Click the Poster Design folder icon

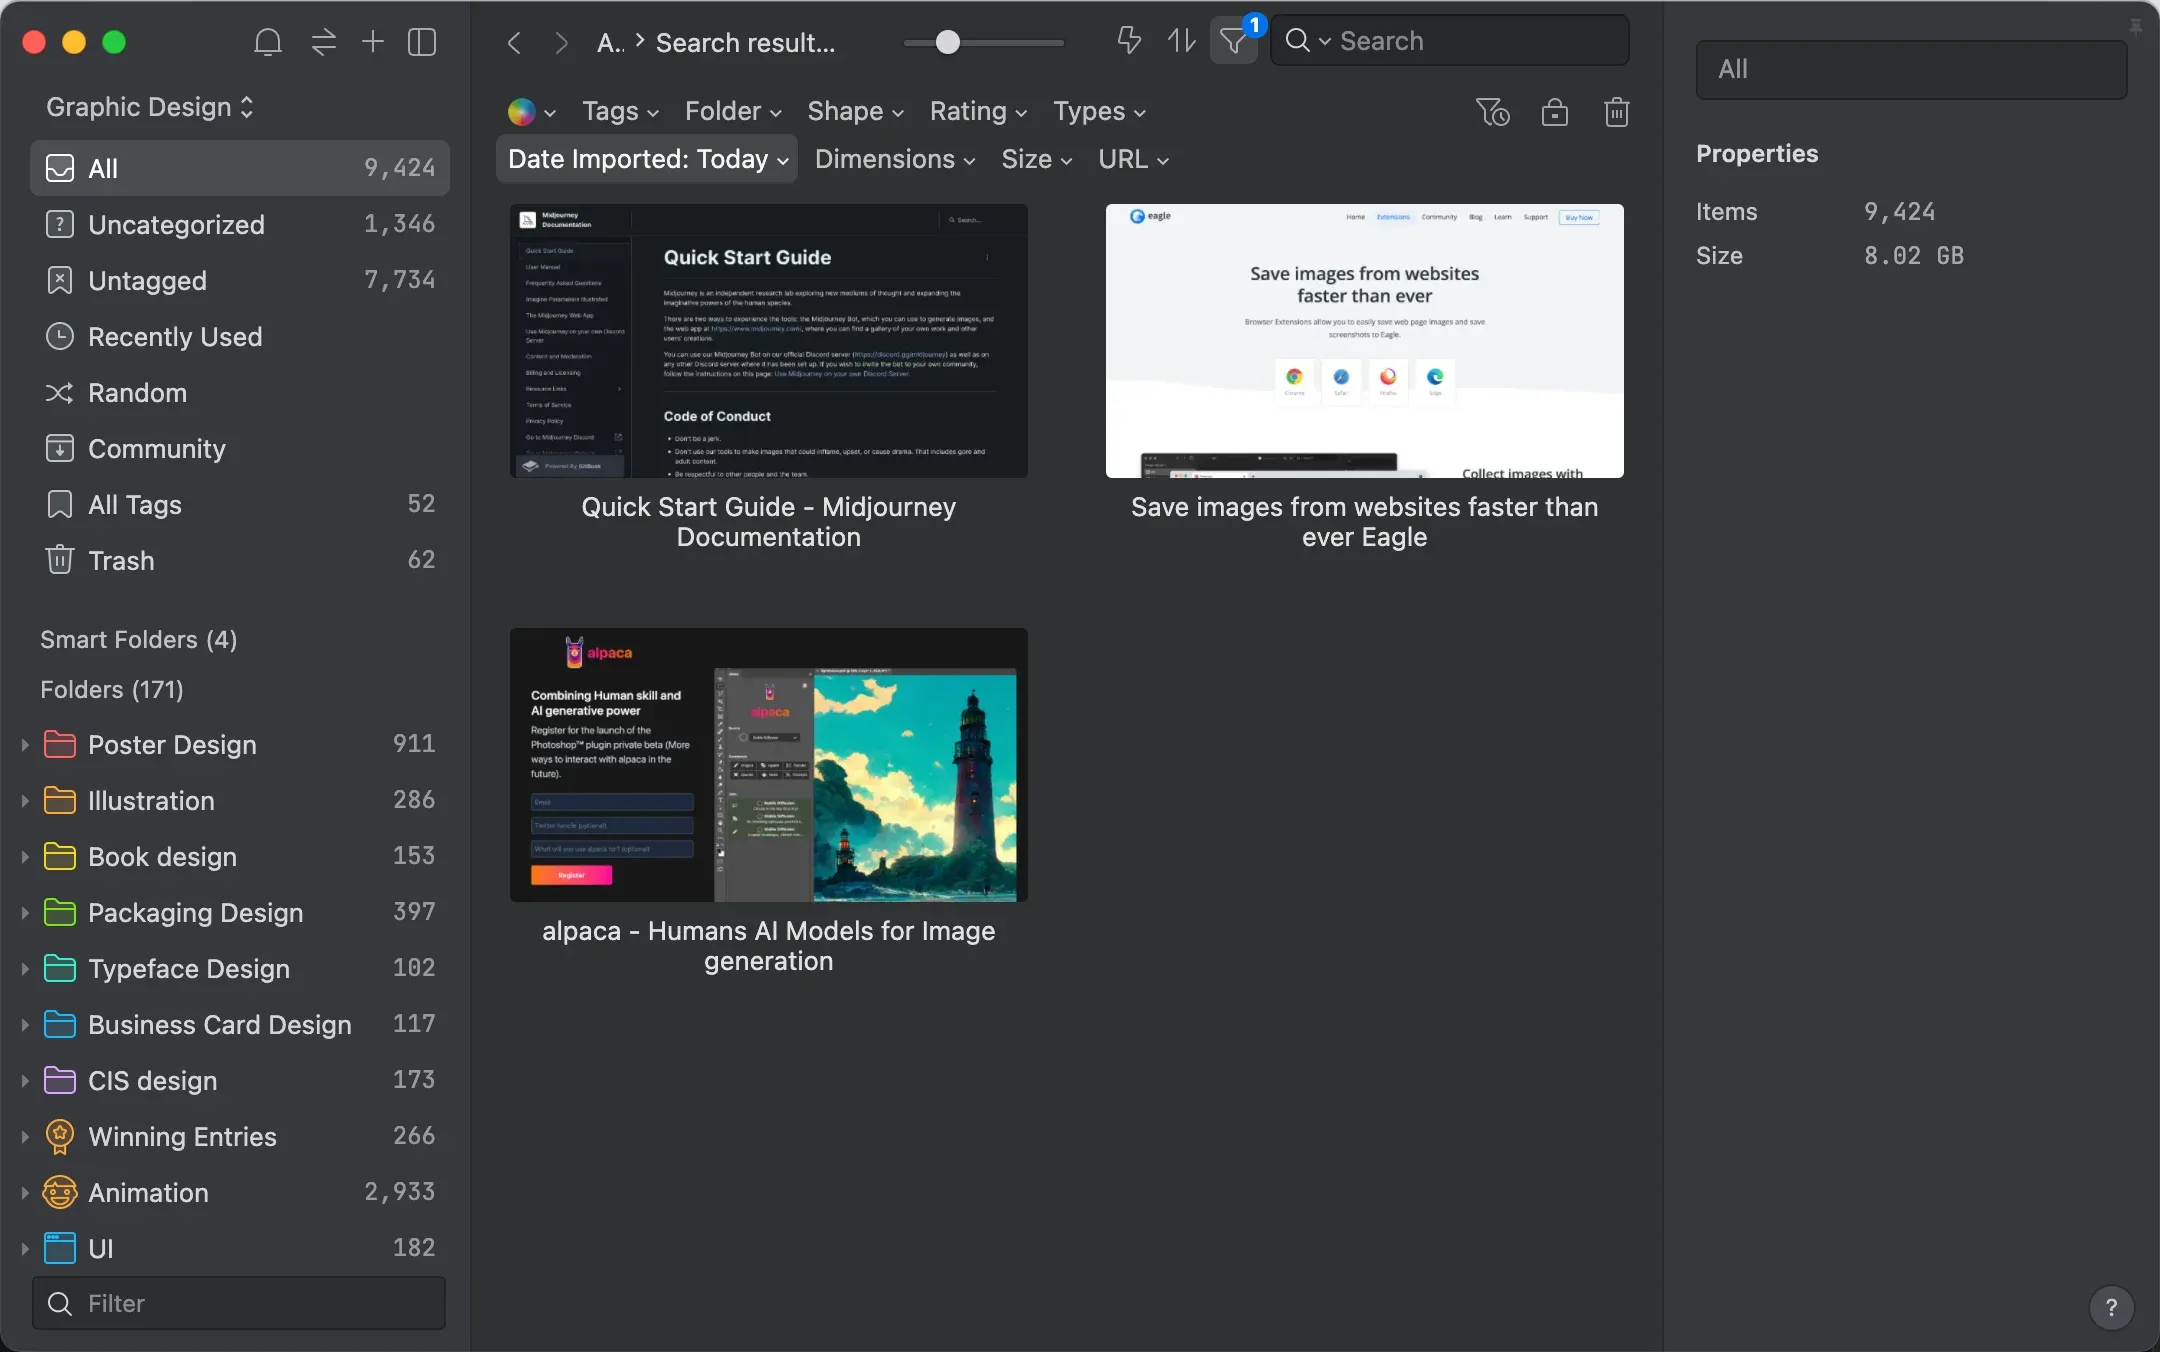pyautogui.click(x=60, y=744)
